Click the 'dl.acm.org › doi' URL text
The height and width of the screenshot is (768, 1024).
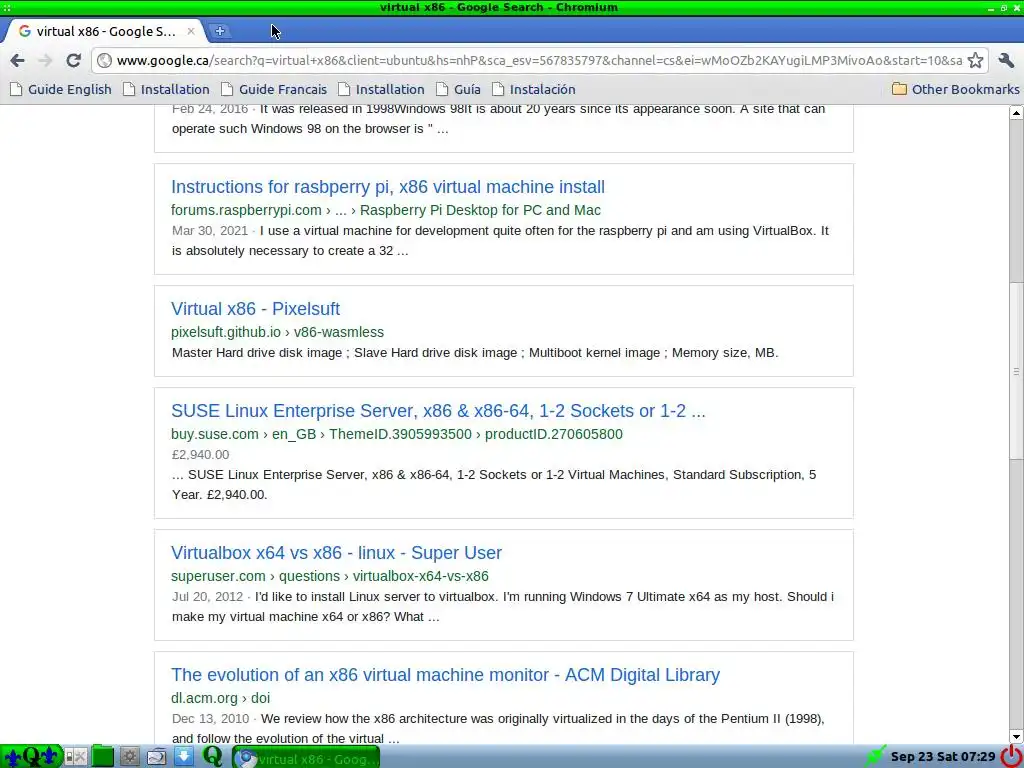221,698
